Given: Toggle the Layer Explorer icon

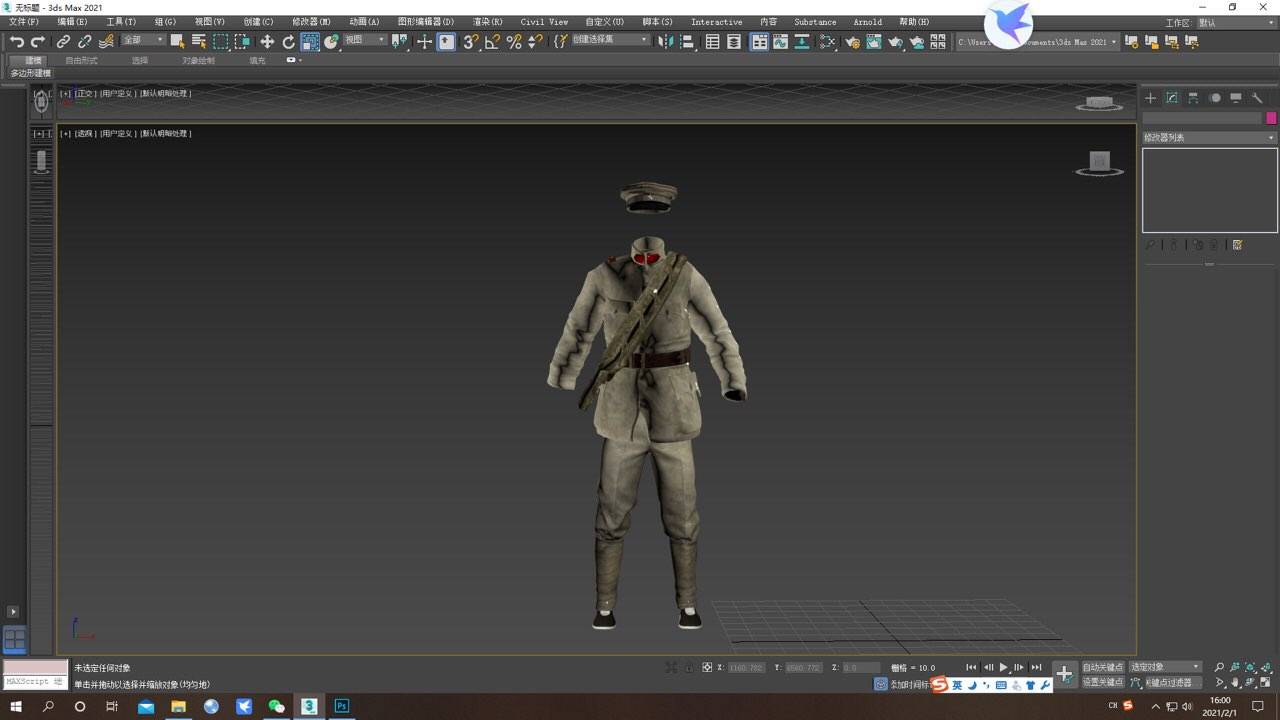Looking at the screenshot, I should point(734,42).
